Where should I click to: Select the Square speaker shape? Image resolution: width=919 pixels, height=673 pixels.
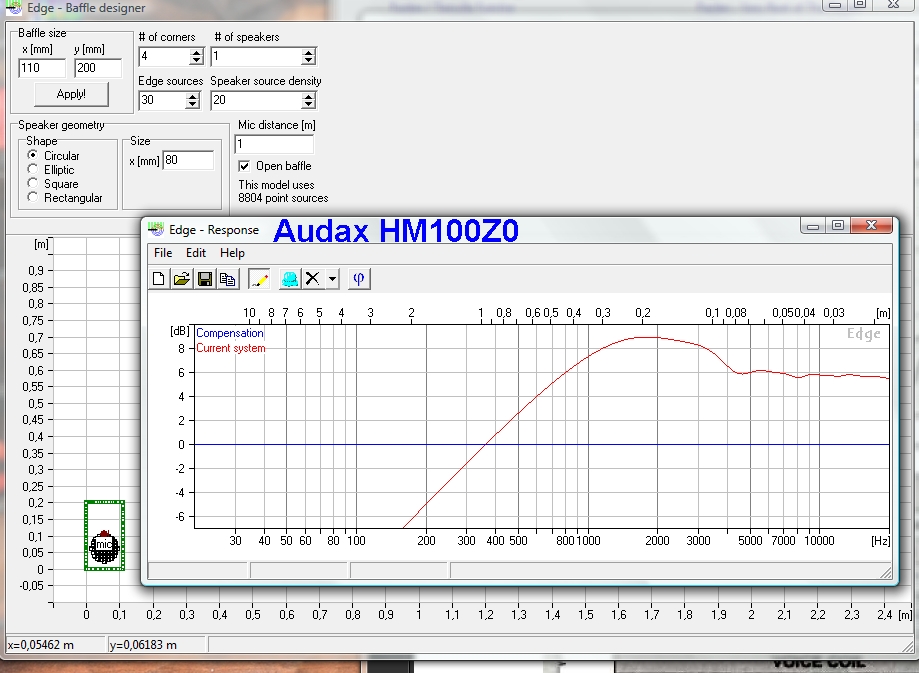(33, 183)
